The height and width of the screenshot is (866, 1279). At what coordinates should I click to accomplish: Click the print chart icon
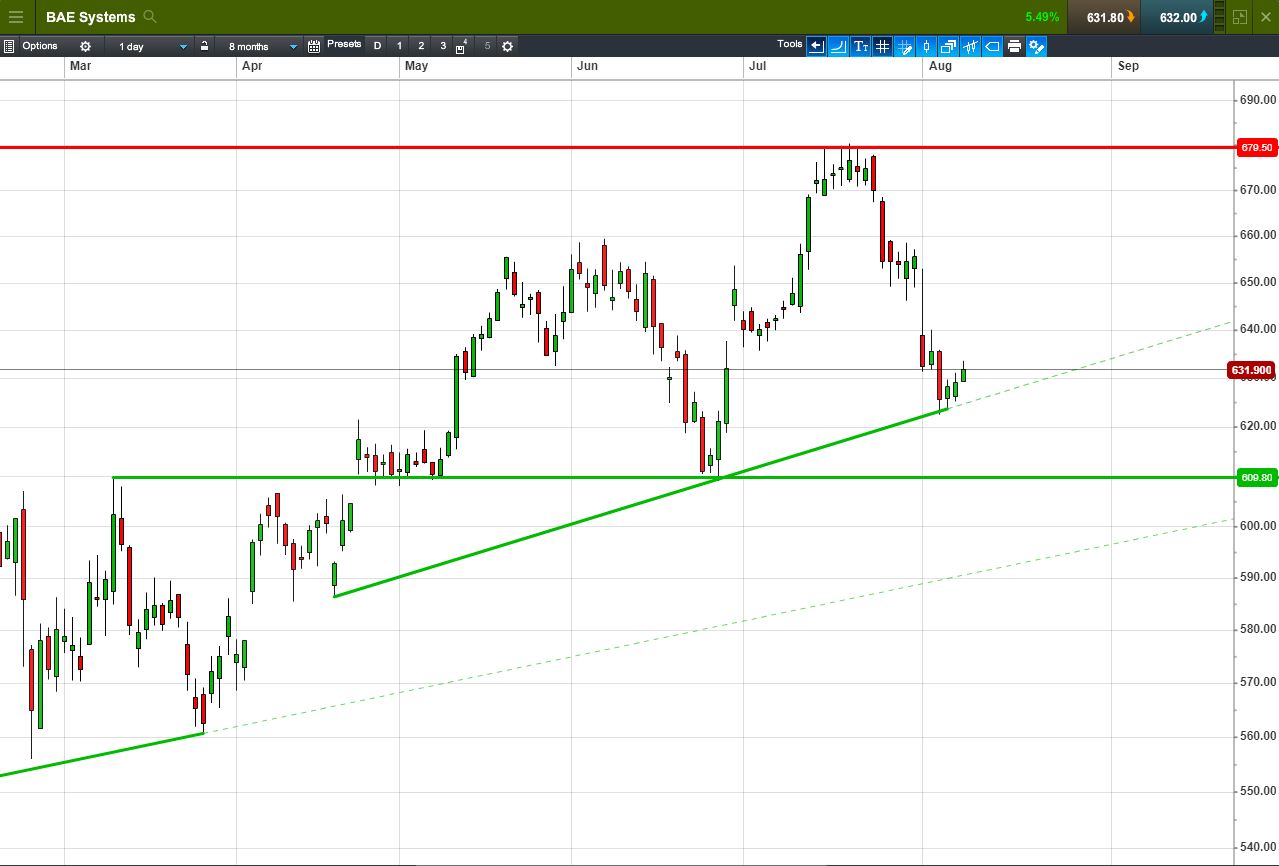point(1014,46)
